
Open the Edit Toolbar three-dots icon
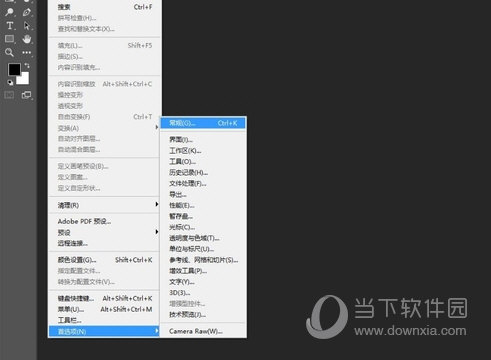point(27,53)
